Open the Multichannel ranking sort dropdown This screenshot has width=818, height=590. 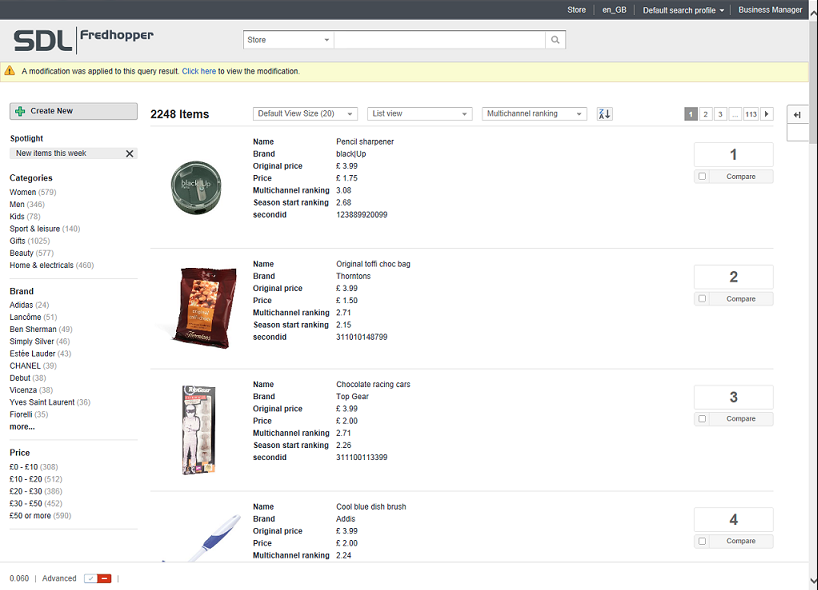(x=534, y=114)
